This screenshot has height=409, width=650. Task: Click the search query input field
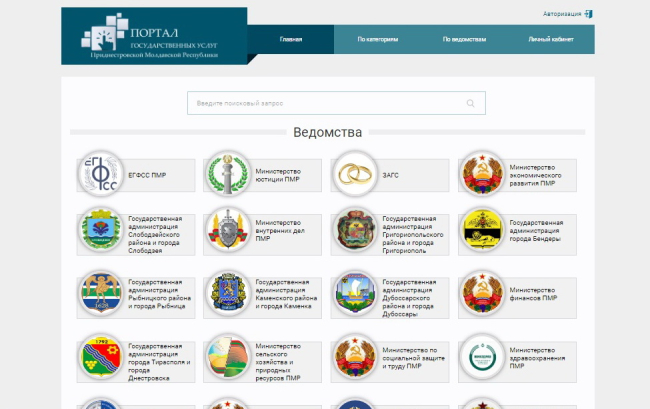pos(325,103)
